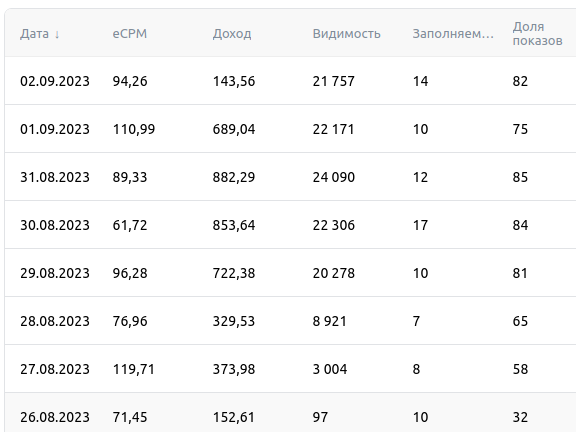Select the 28.08.2023 row
576x432 pixels.
290,321
